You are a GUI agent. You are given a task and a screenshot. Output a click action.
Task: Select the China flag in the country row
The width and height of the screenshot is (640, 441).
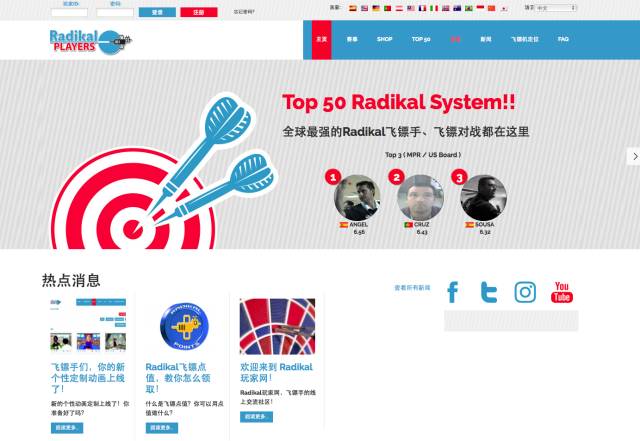click(491, 8)
